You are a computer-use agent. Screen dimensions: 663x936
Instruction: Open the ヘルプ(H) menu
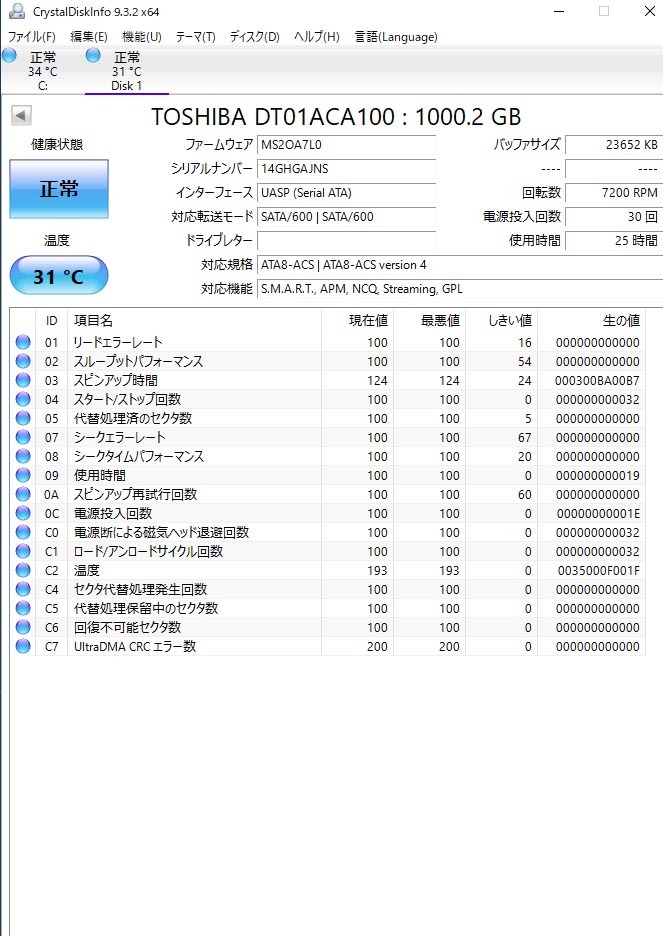tap(316, 37)
